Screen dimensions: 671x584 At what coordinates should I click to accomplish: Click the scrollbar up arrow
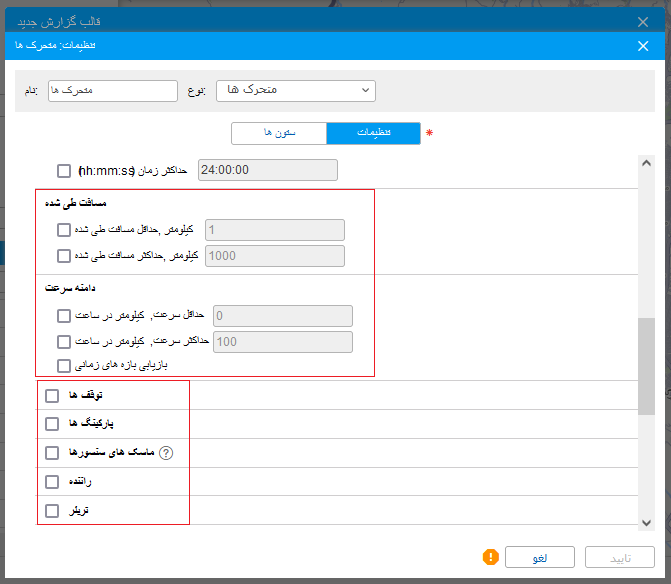[646, 163]
